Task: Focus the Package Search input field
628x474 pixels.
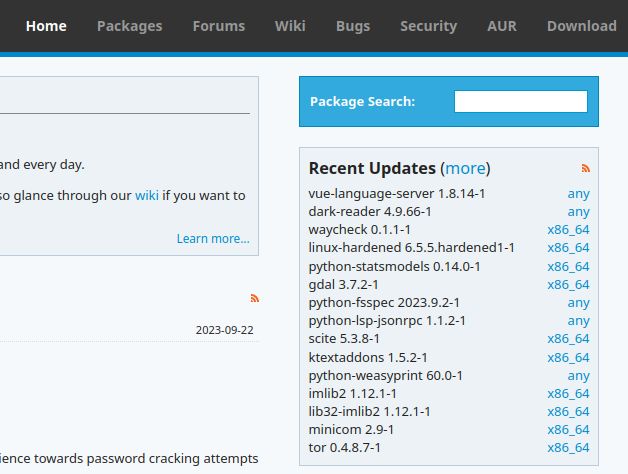Action: [520, 101]
